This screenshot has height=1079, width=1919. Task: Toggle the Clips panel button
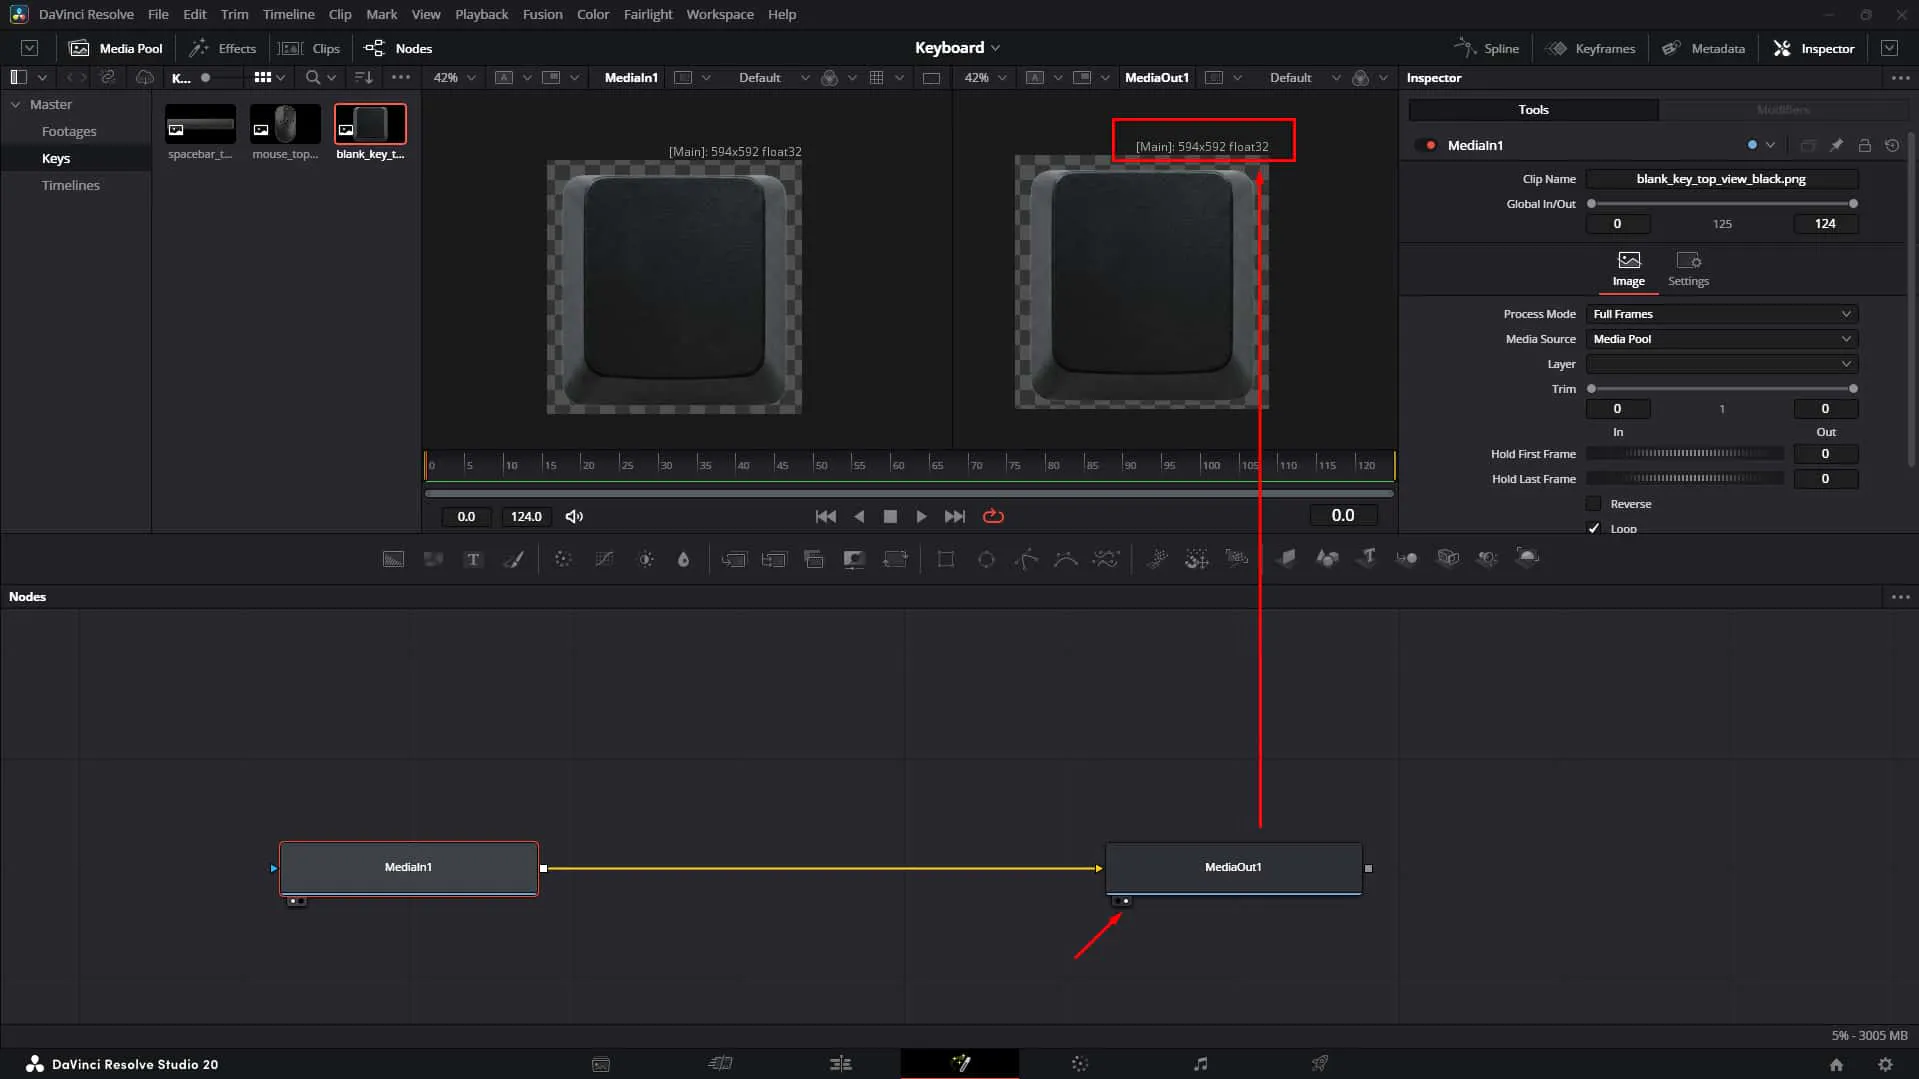click(310, 48)
